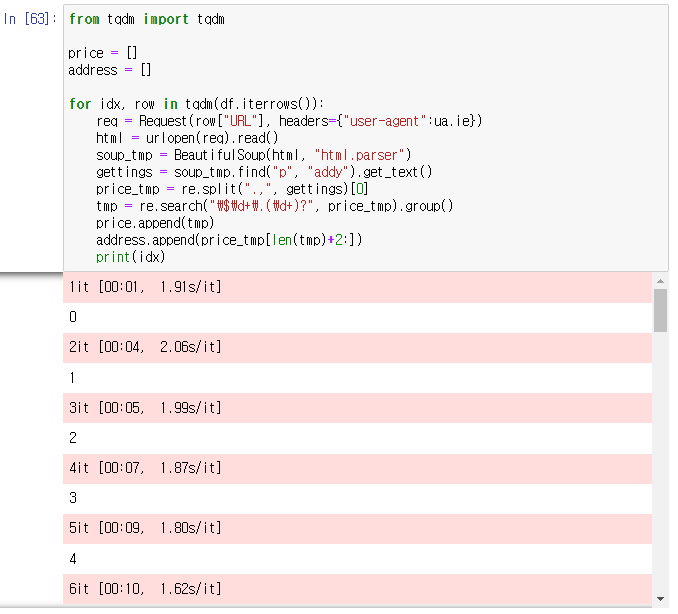The height and width of the screenshot is (614, 678).
Task: Click the scroll down arrow of output area
Action: (x=660, y=598)
